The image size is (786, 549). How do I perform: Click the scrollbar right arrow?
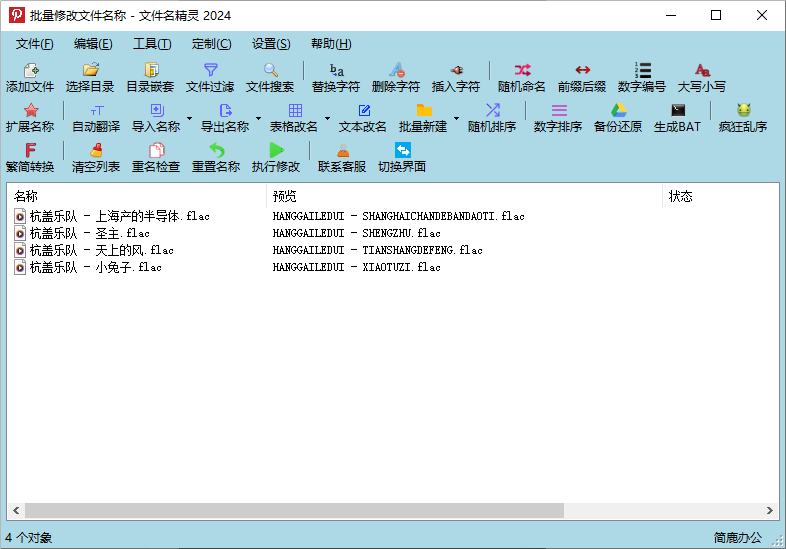click(769, 510)
